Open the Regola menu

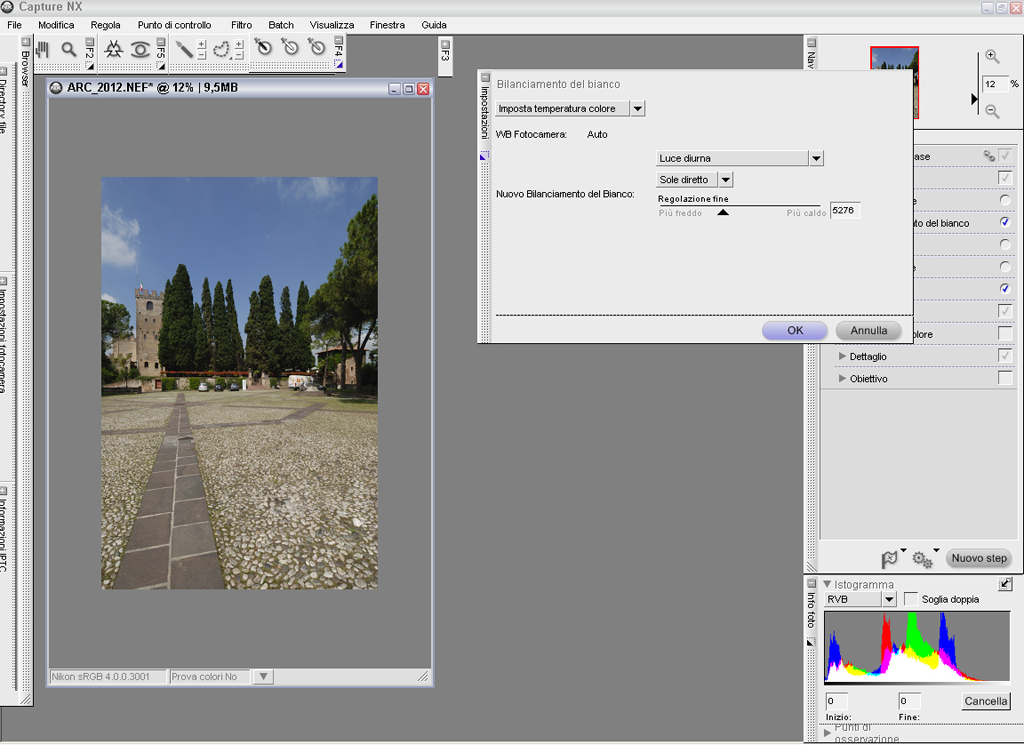106,25
